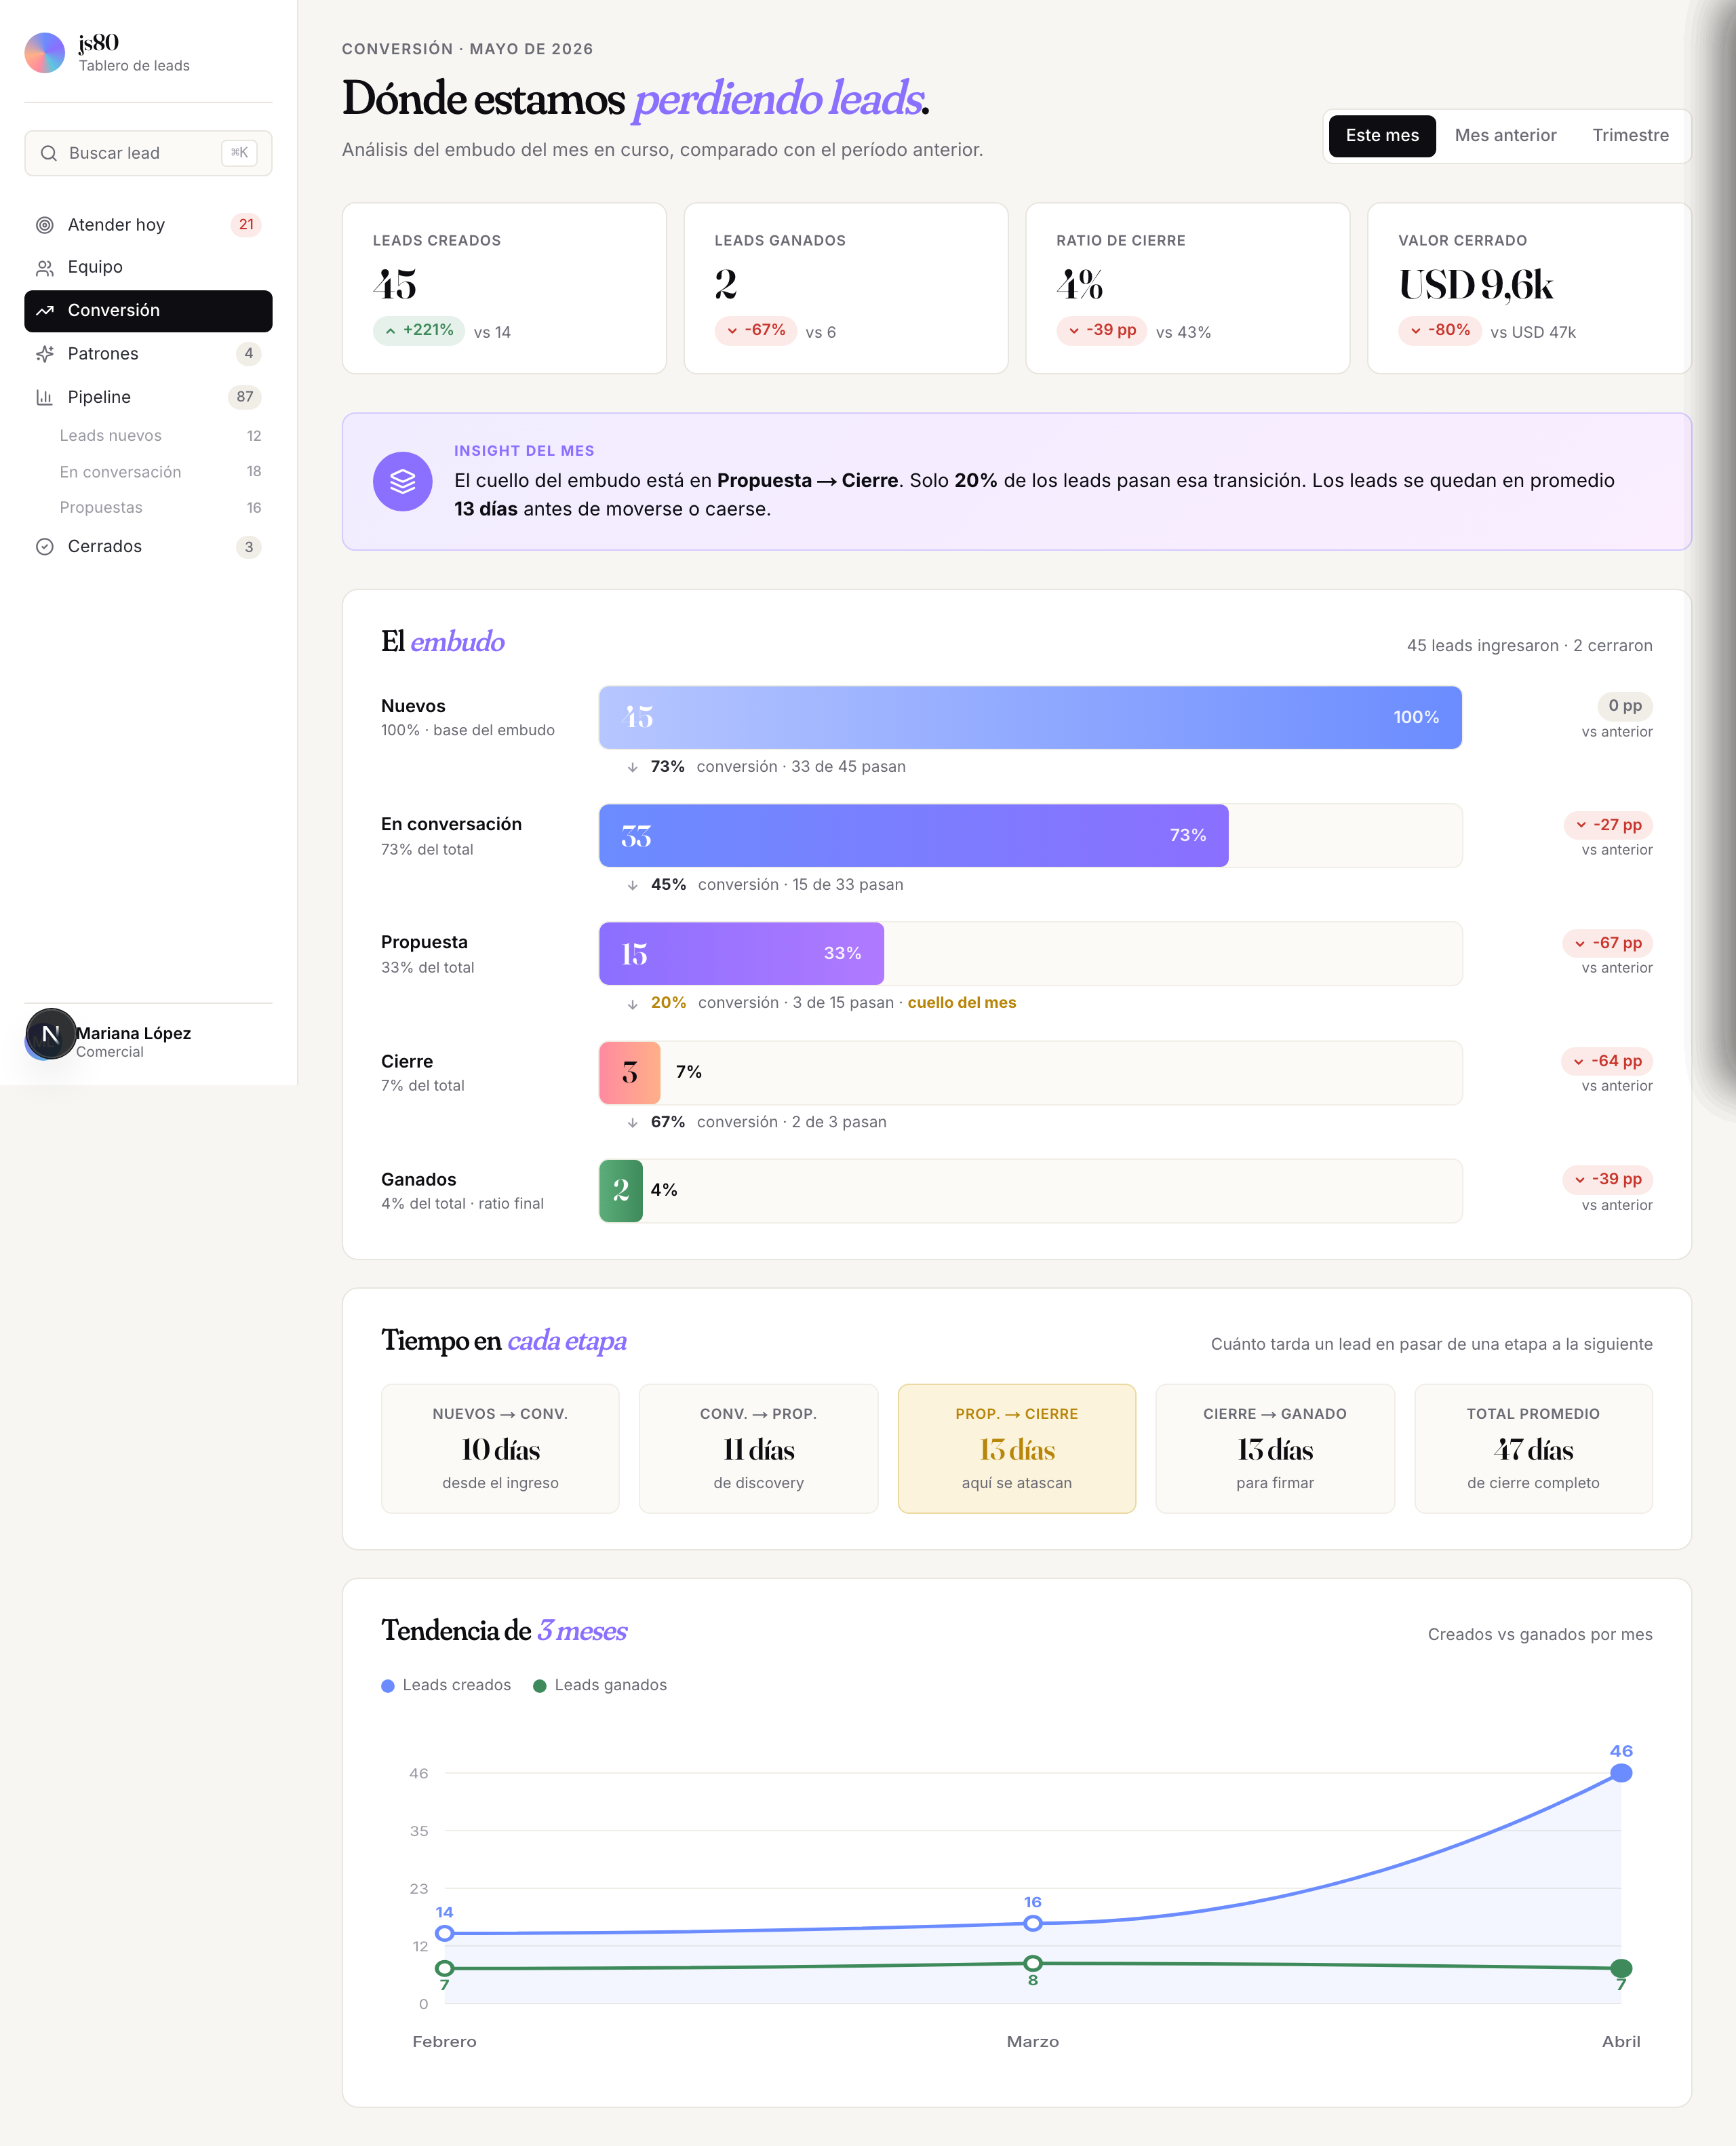Click the 20% conversión down arrow
The height and width of the screenshot is (2146, 1736).
tap(632, 1004)
